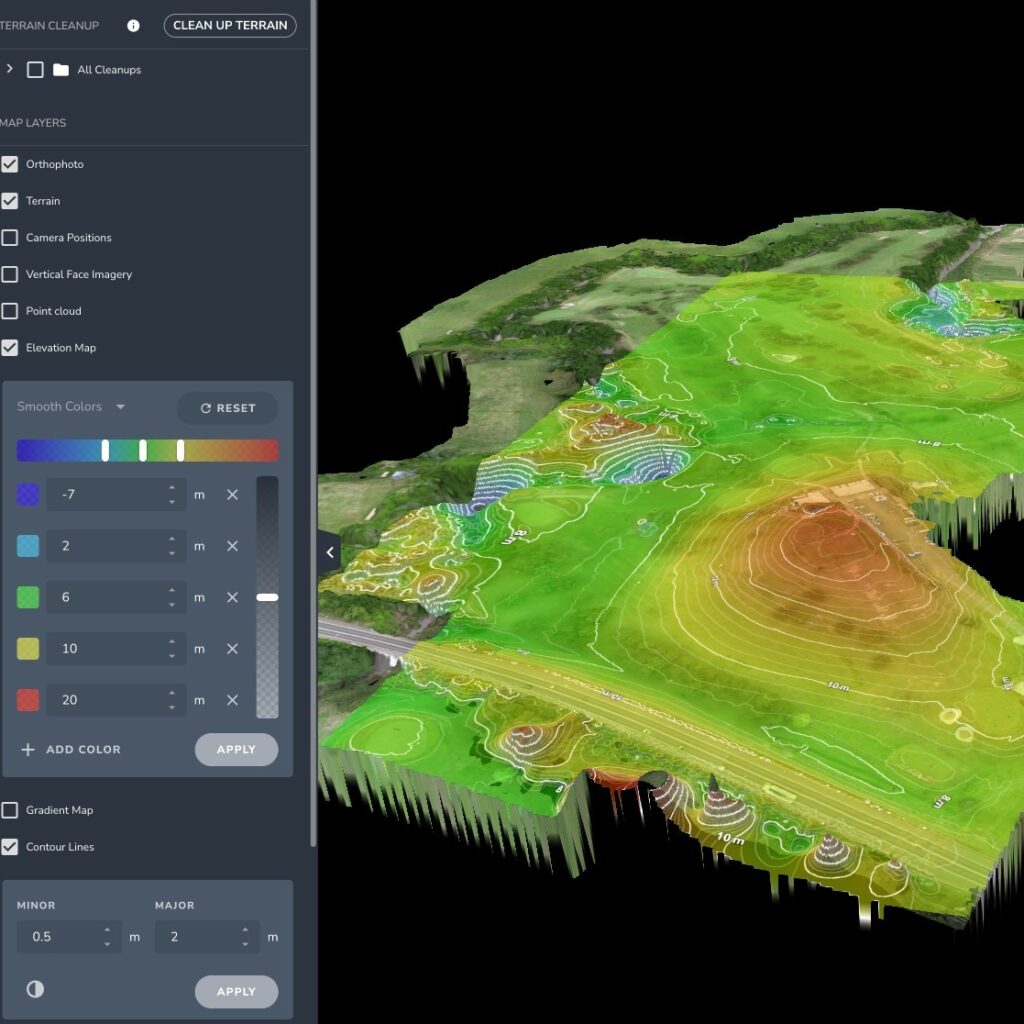The image size is (1024, 1024).
Task: Enable the Point cloud layer
Action: (10, 311)
